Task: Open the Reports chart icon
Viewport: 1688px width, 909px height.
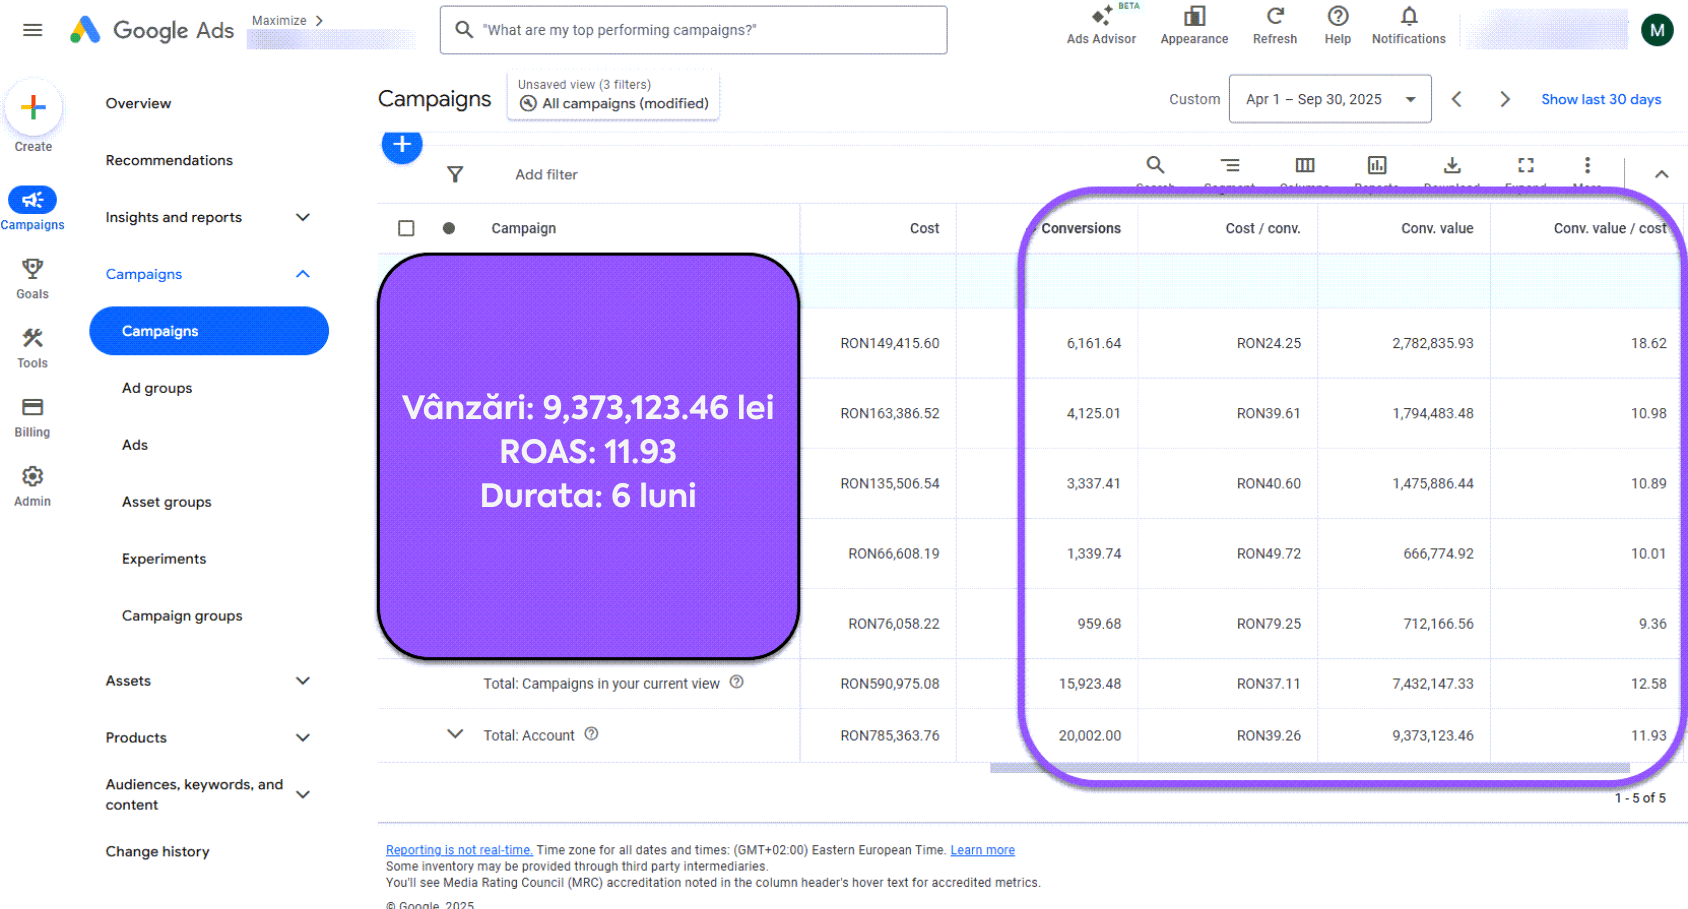Action: [1378, 166]
